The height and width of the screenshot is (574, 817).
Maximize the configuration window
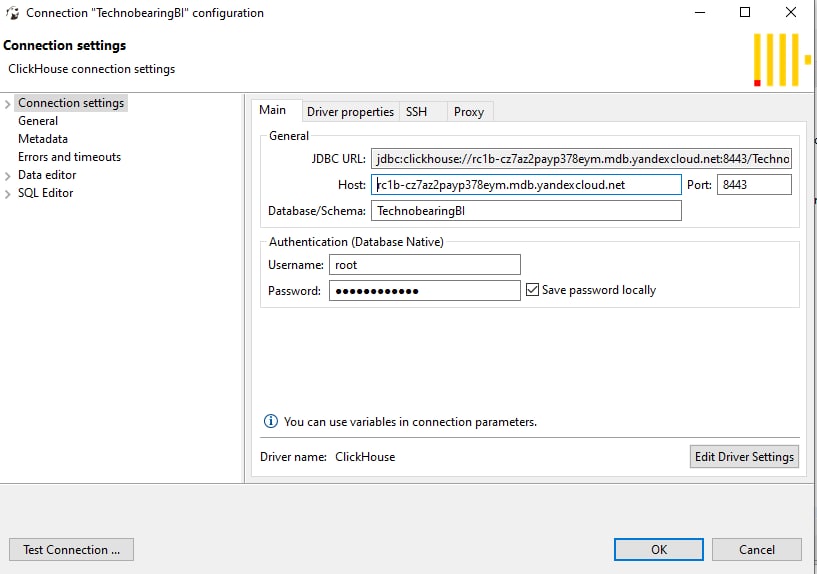745,12
